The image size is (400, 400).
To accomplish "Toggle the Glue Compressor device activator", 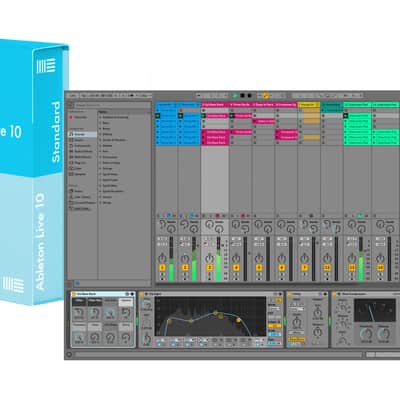I will click(334, 294).
